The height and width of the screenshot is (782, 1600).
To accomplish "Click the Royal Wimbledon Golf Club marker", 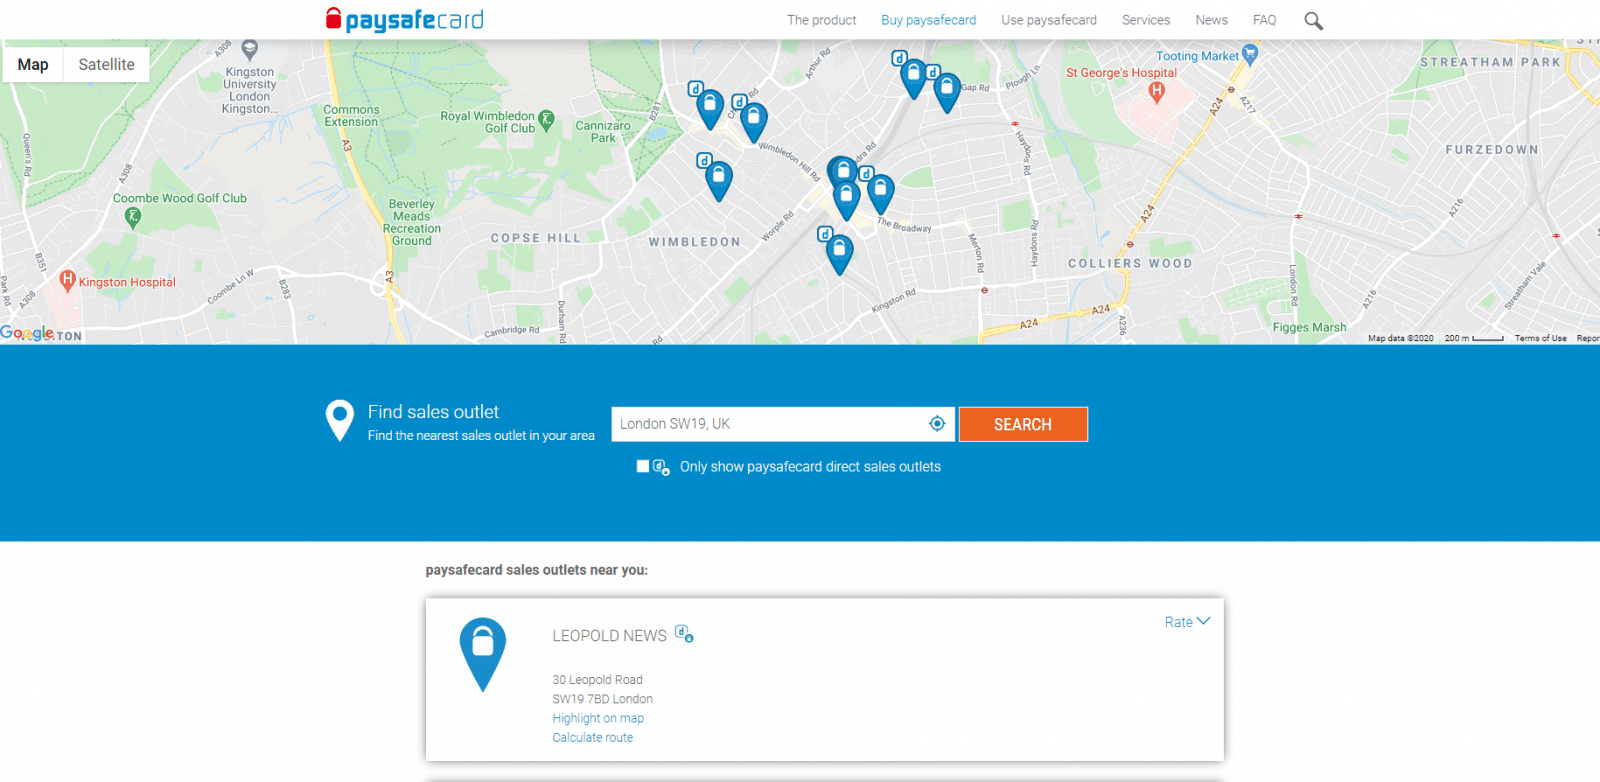I will pyautogui.click(x=546, y=120).
